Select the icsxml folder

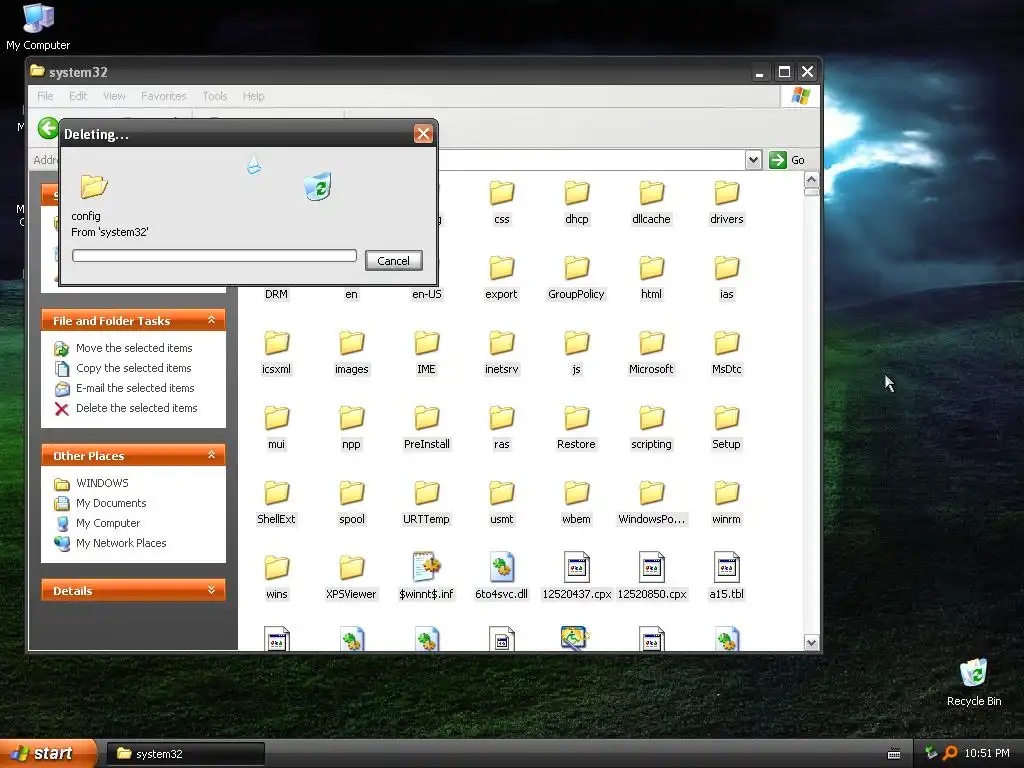pyautogui.click(x=276, y=353)
